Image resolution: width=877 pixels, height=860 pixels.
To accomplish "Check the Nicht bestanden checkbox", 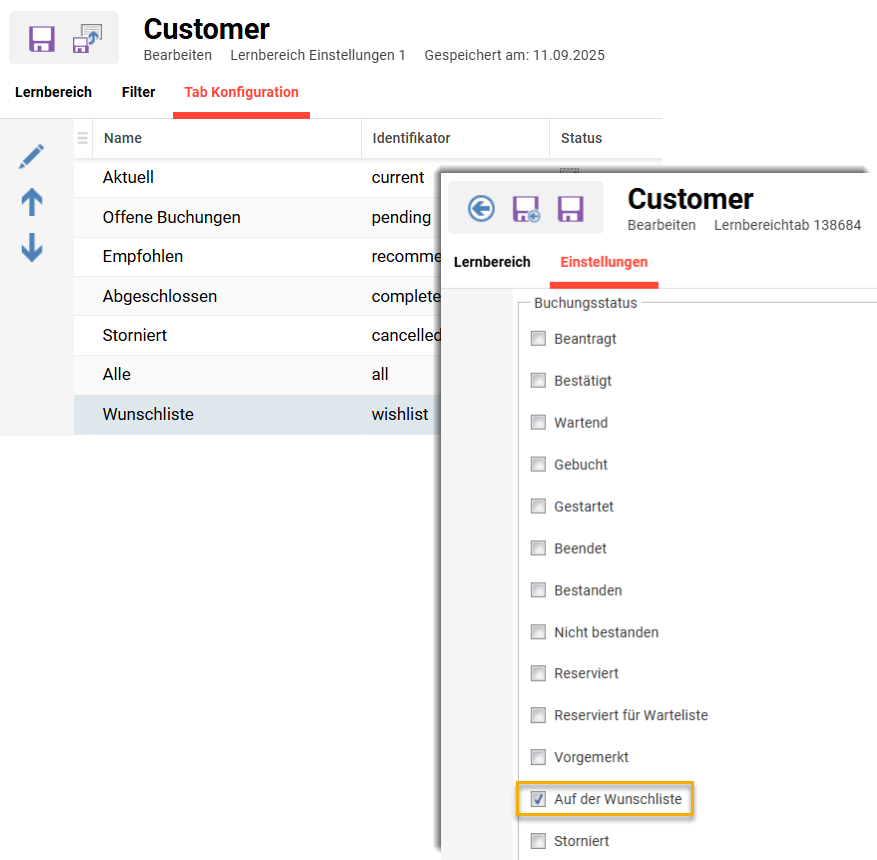I will [538, 631].
